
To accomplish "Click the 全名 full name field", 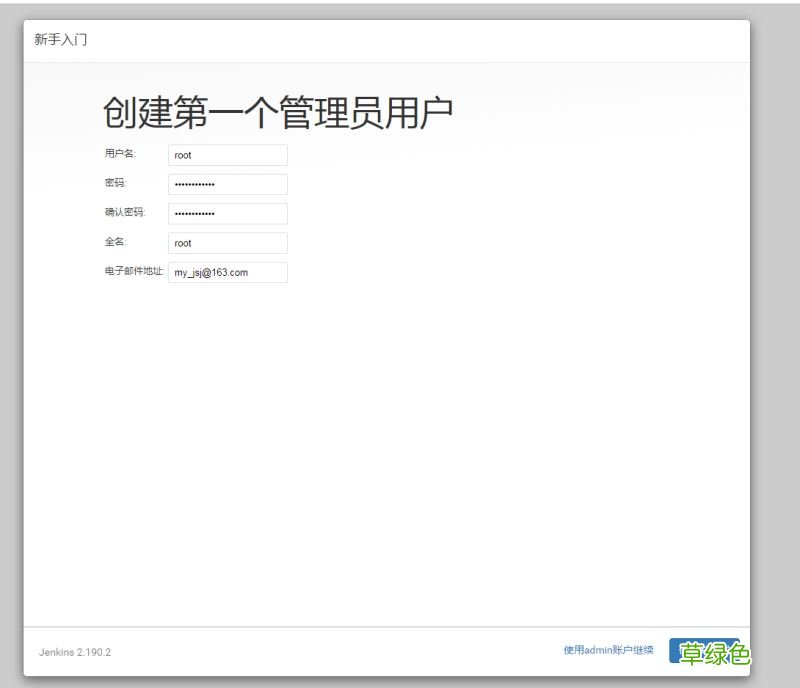I will [227, 242].
